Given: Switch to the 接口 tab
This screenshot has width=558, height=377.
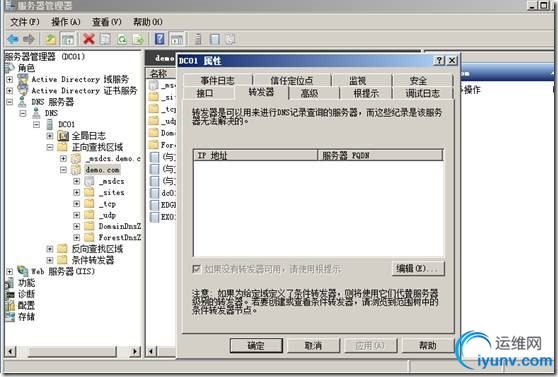Looking at the screenshot, I should pyautogui.click(x=205, y=93).
